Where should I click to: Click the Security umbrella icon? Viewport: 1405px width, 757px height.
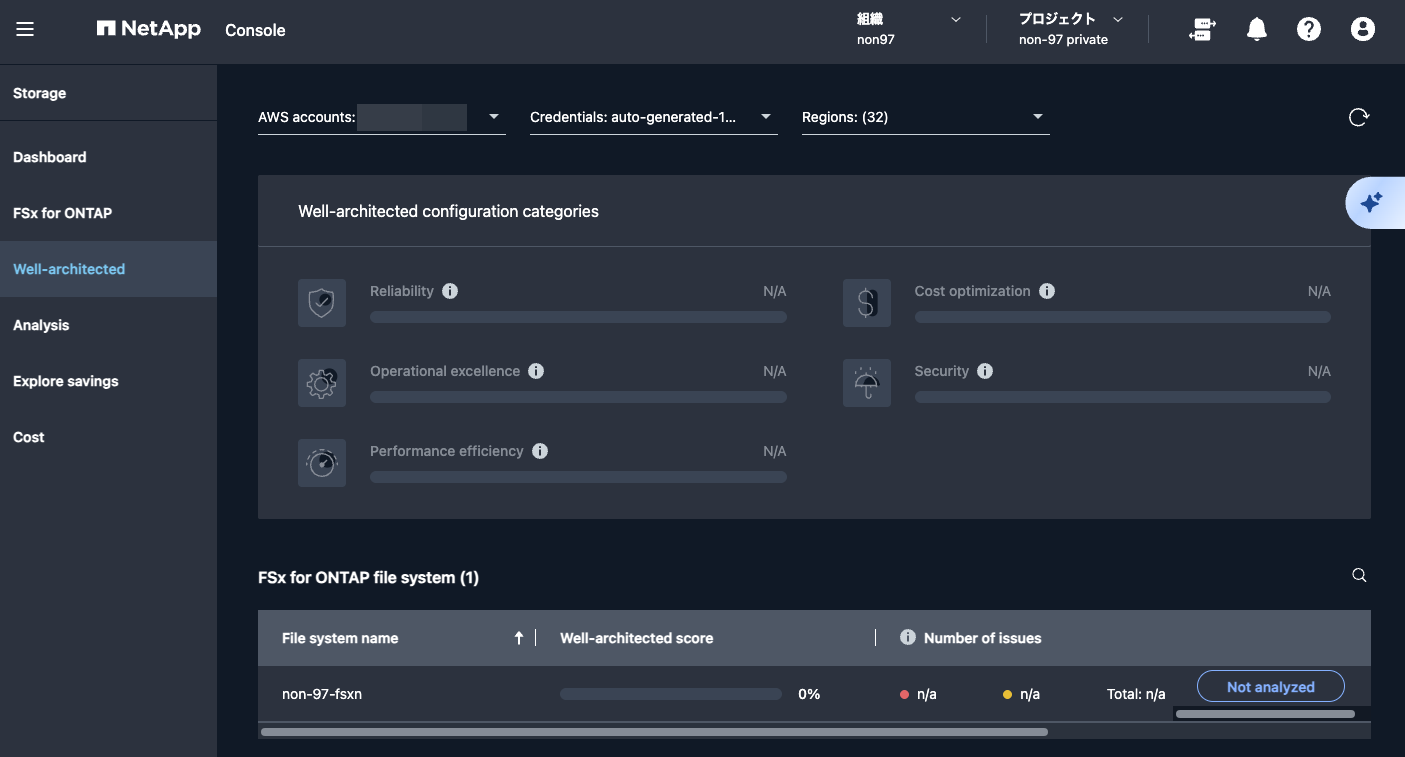point(867,383)
